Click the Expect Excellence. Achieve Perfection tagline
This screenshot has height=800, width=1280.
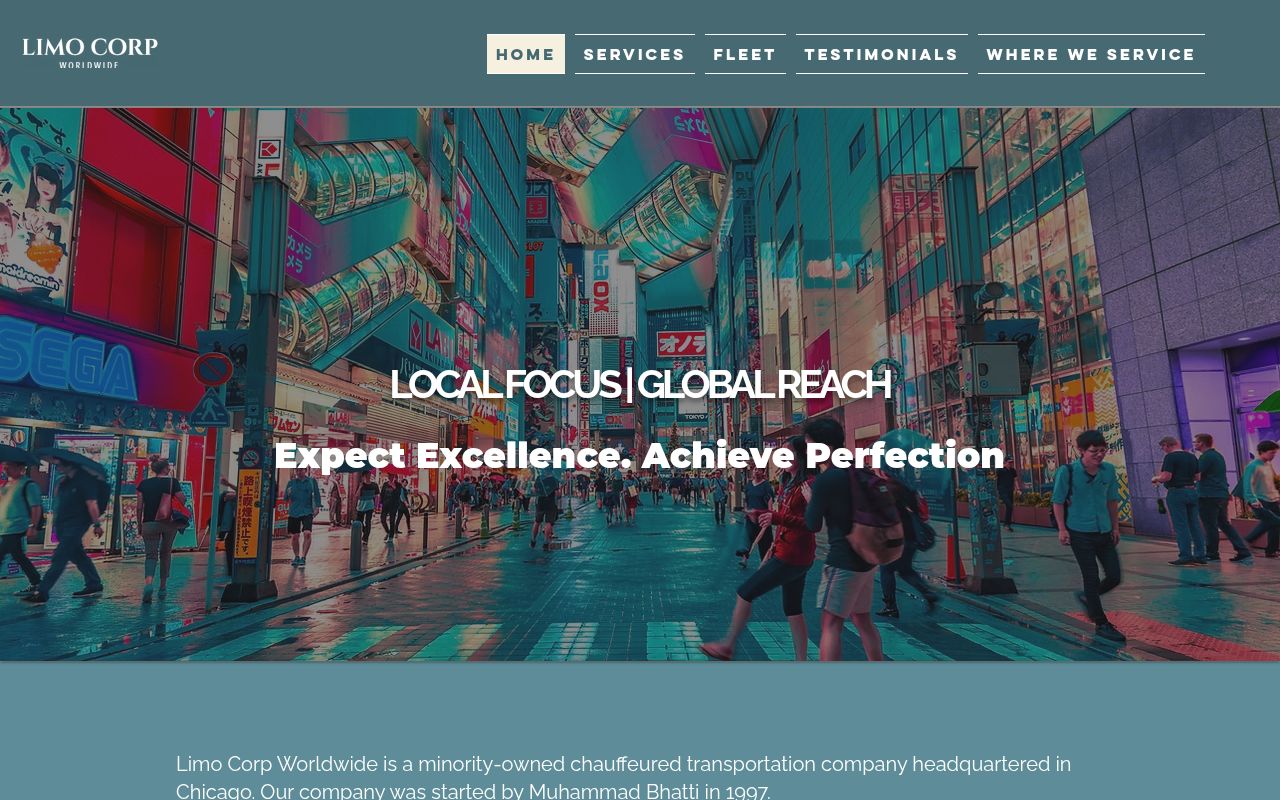click(640, 456)
